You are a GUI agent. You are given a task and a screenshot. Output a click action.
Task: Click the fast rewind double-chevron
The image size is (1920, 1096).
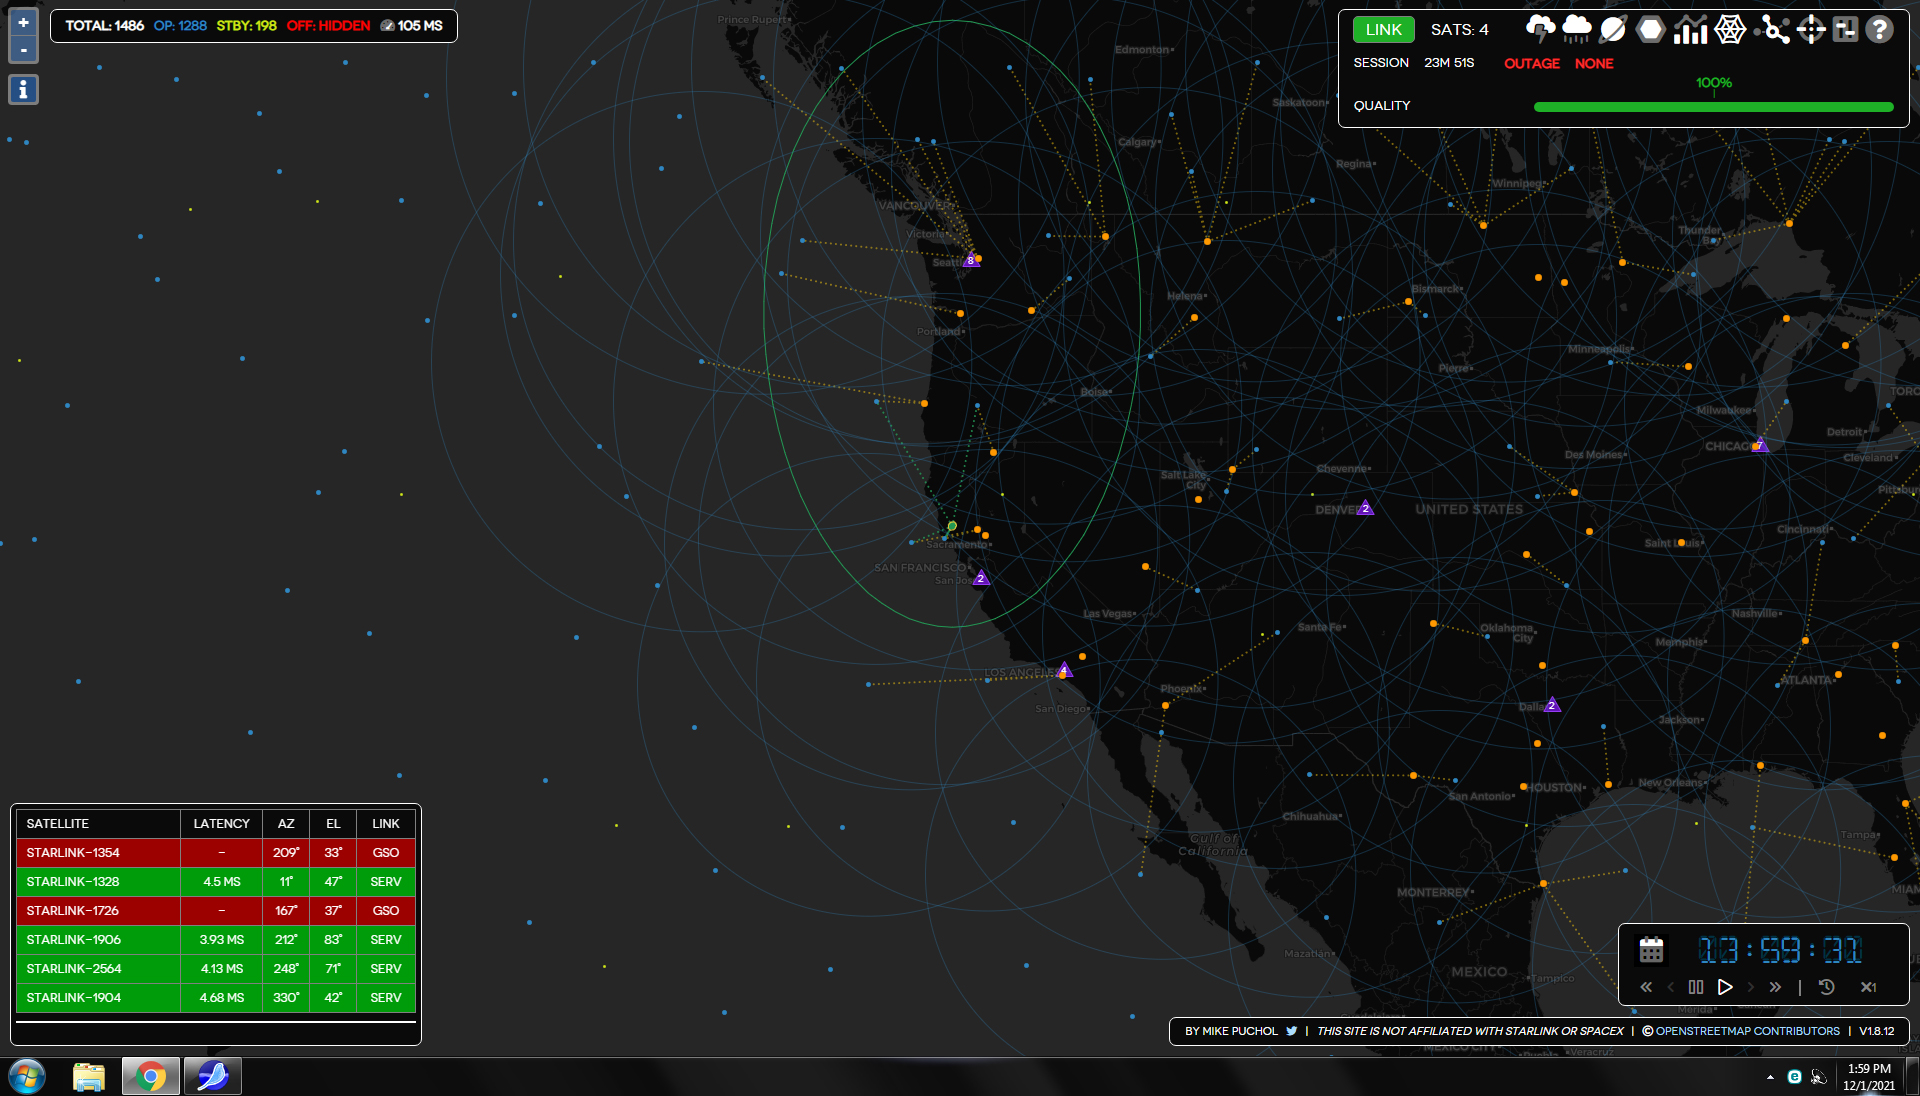click(1646, 987)
